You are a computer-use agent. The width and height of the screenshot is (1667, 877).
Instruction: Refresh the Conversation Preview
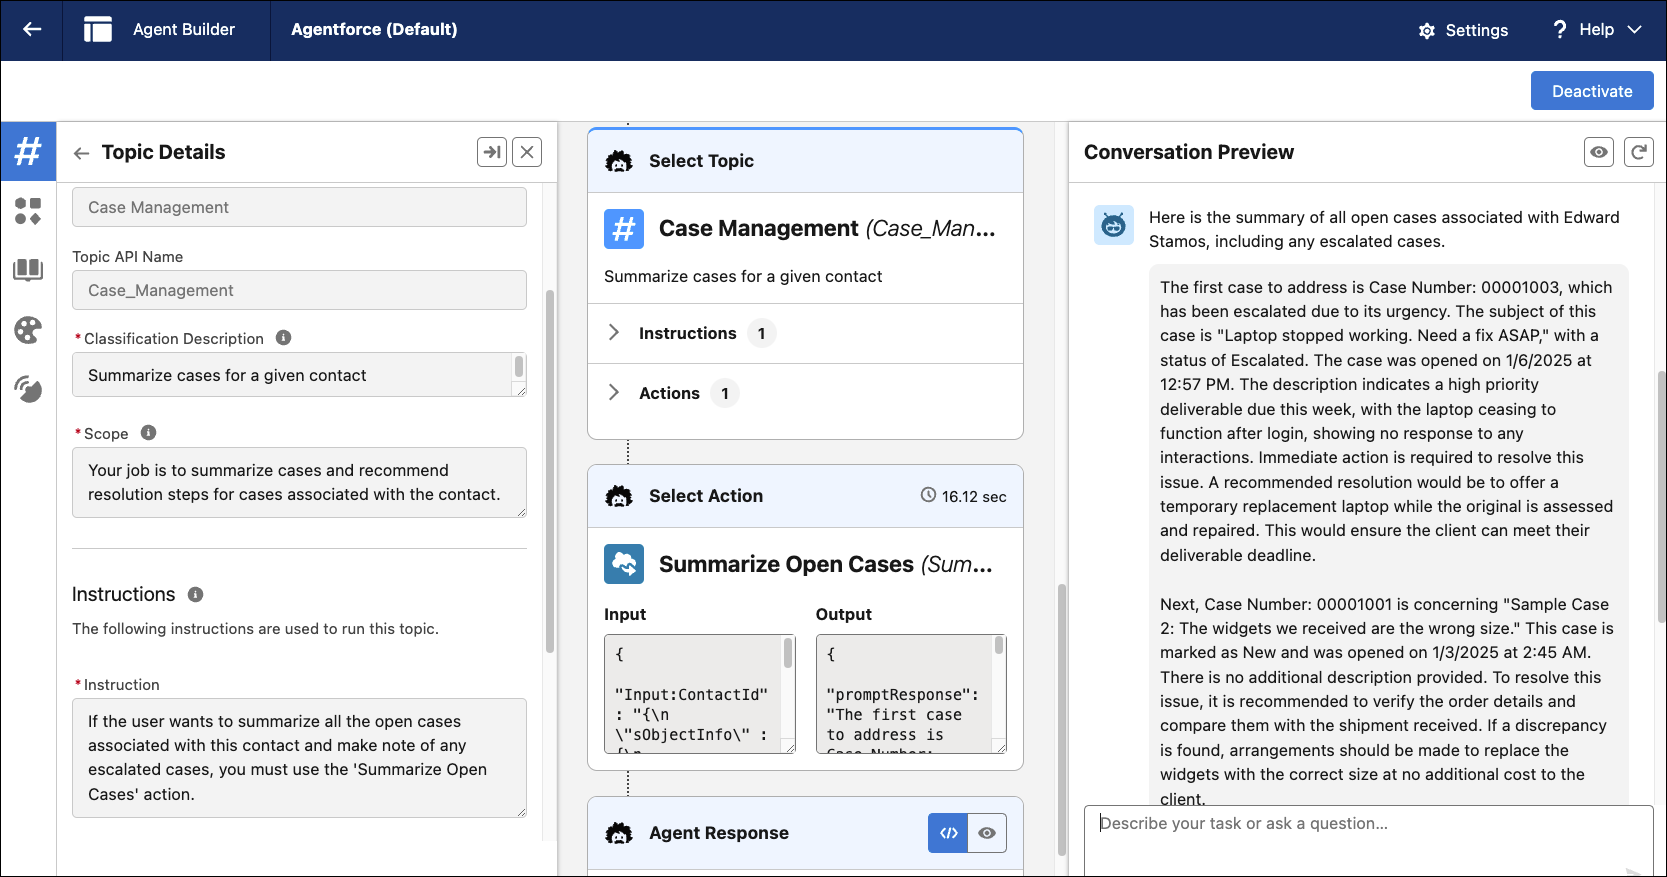[1639, 152]
